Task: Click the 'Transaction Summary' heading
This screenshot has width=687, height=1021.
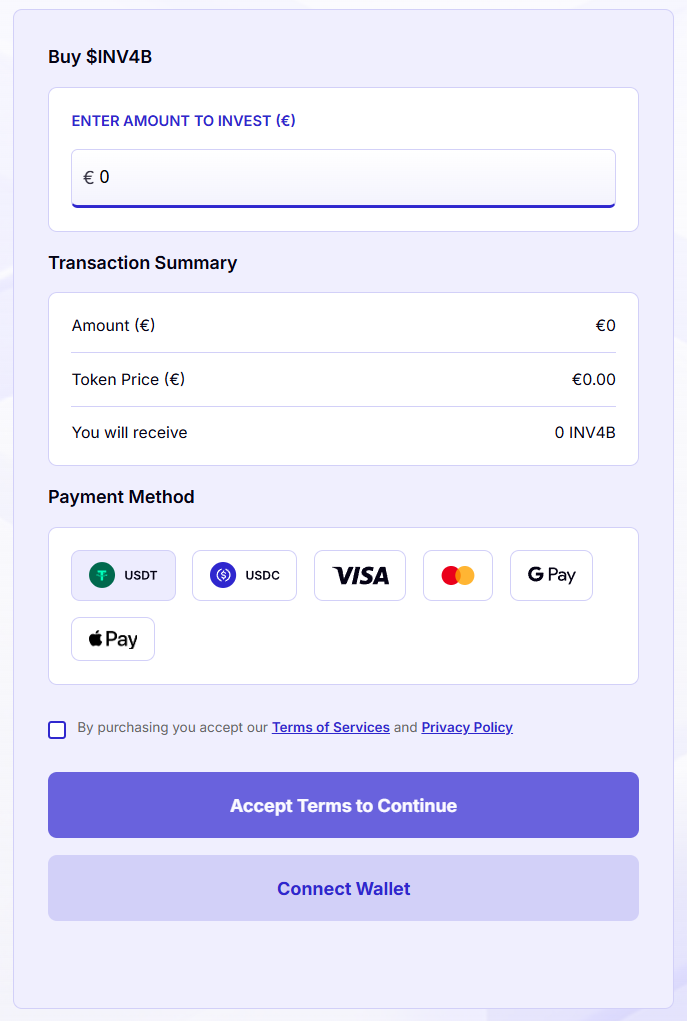Action: [x=143, y=263]
